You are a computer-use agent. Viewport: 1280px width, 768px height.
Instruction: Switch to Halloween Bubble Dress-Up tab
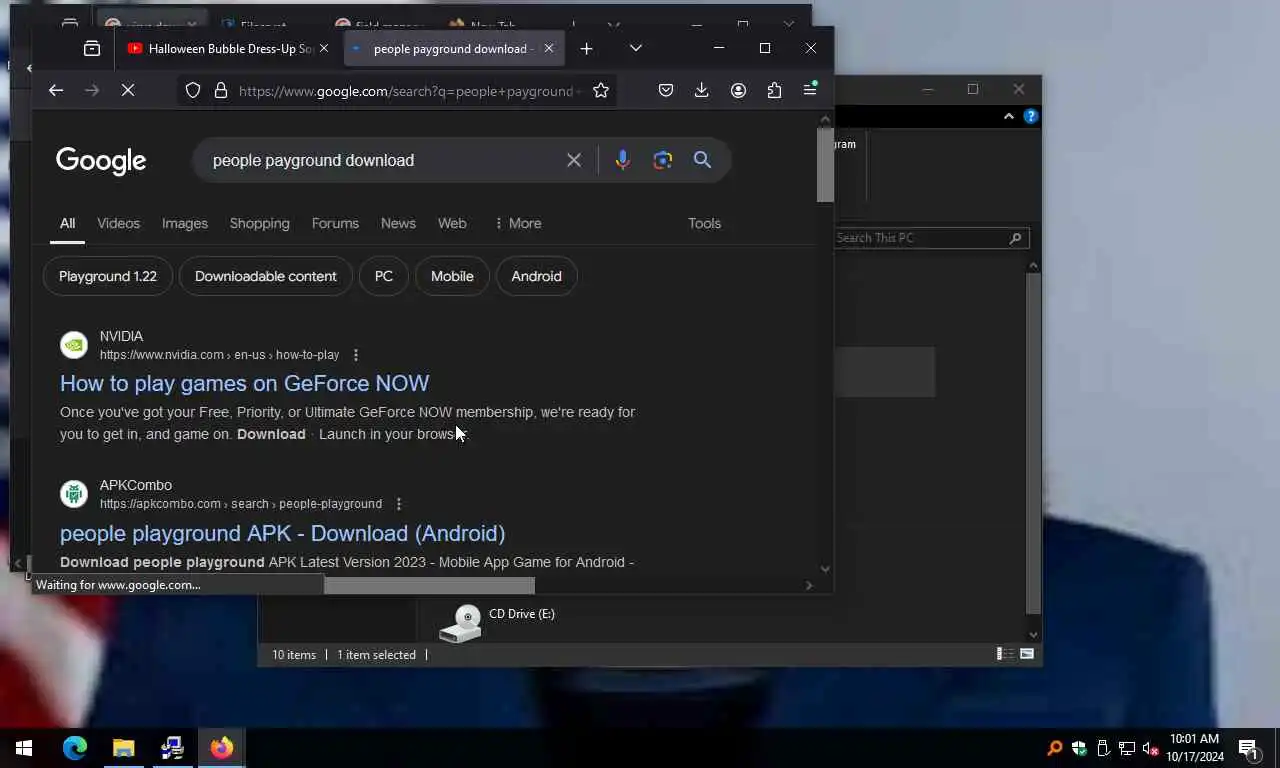click(230, 48)
